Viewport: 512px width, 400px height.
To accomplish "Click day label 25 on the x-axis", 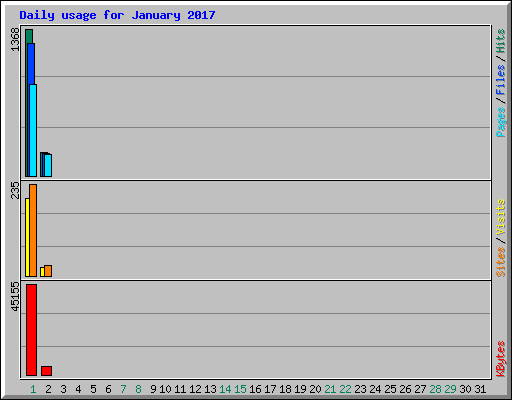I will pos(390,389).
